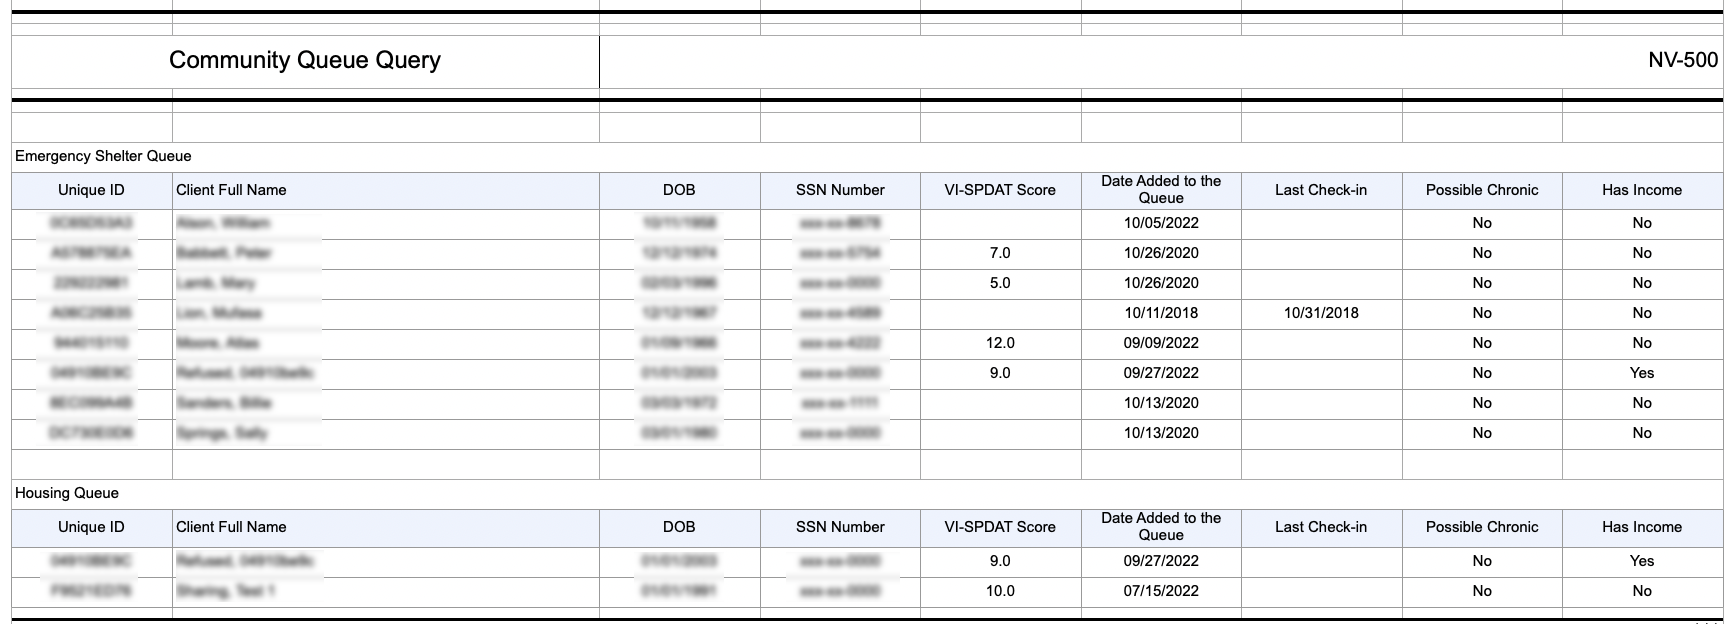Click "VI-SPDAT Score" header in Emergency Shelter Queue
The image size is (1732, 624).
[1000, 190]
